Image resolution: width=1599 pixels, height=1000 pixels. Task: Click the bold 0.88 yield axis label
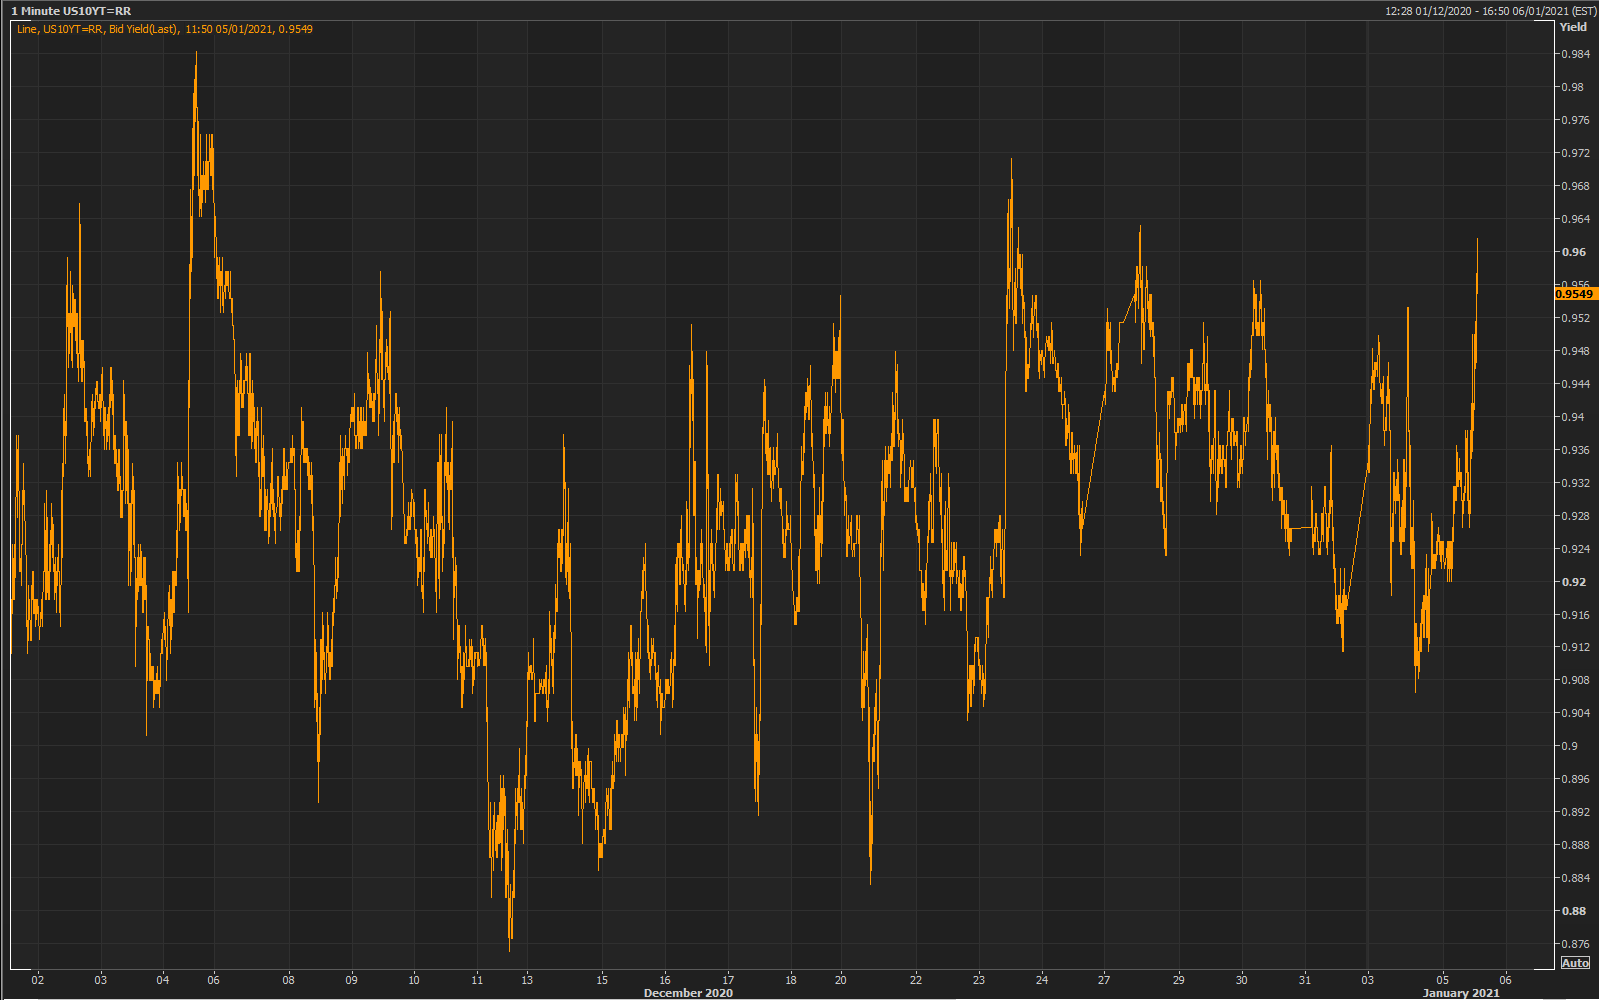[1574, 911]
